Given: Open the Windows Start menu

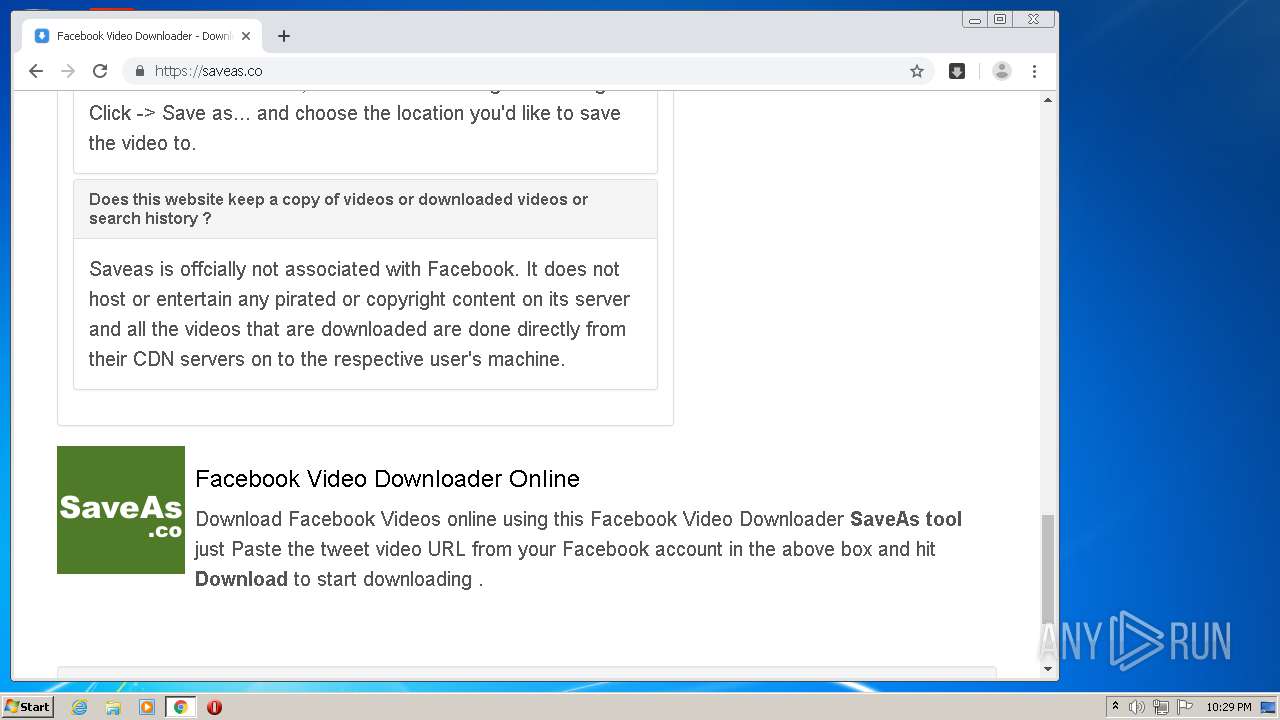Looking at the screenshot, I should click(28, 706).
